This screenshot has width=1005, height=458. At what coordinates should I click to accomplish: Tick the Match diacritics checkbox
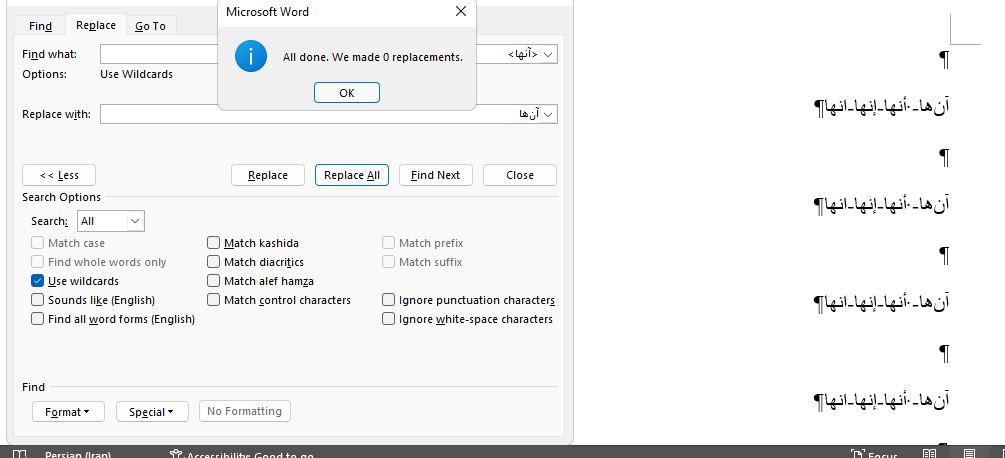pos(213,261)
